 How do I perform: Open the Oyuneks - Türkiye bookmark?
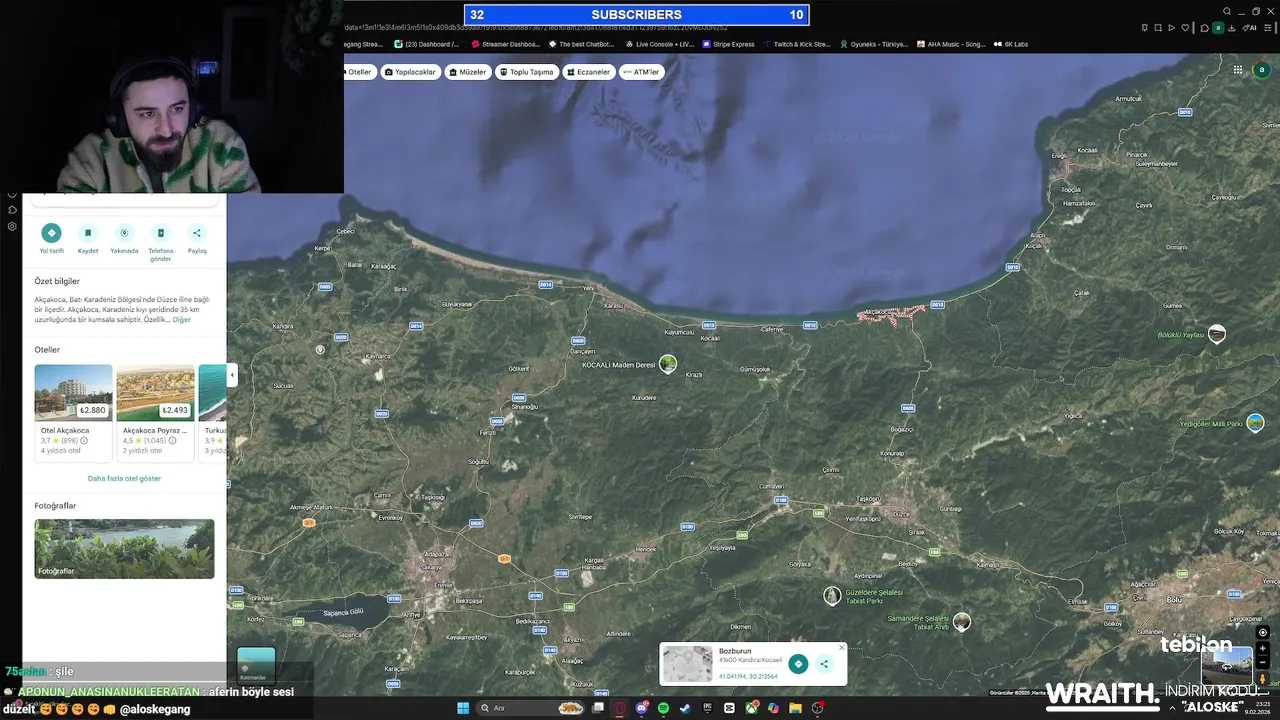coord(874,44)
